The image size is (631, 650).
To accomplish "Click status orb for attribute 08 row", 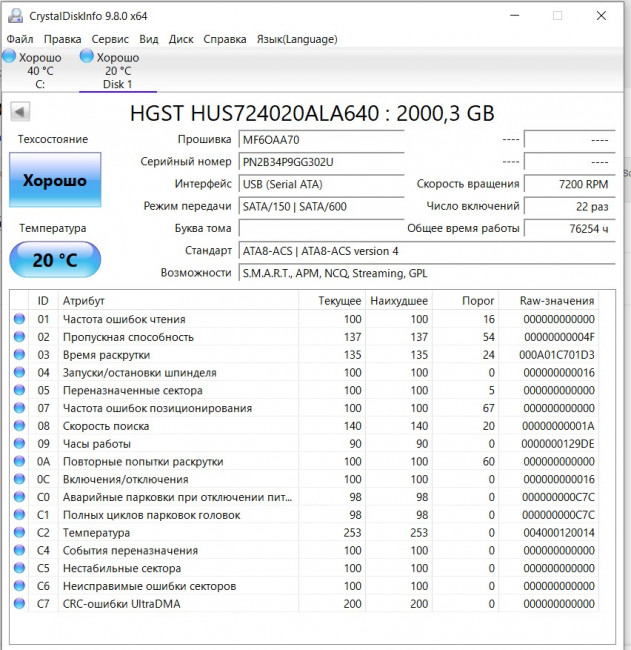I will [19, 426].
